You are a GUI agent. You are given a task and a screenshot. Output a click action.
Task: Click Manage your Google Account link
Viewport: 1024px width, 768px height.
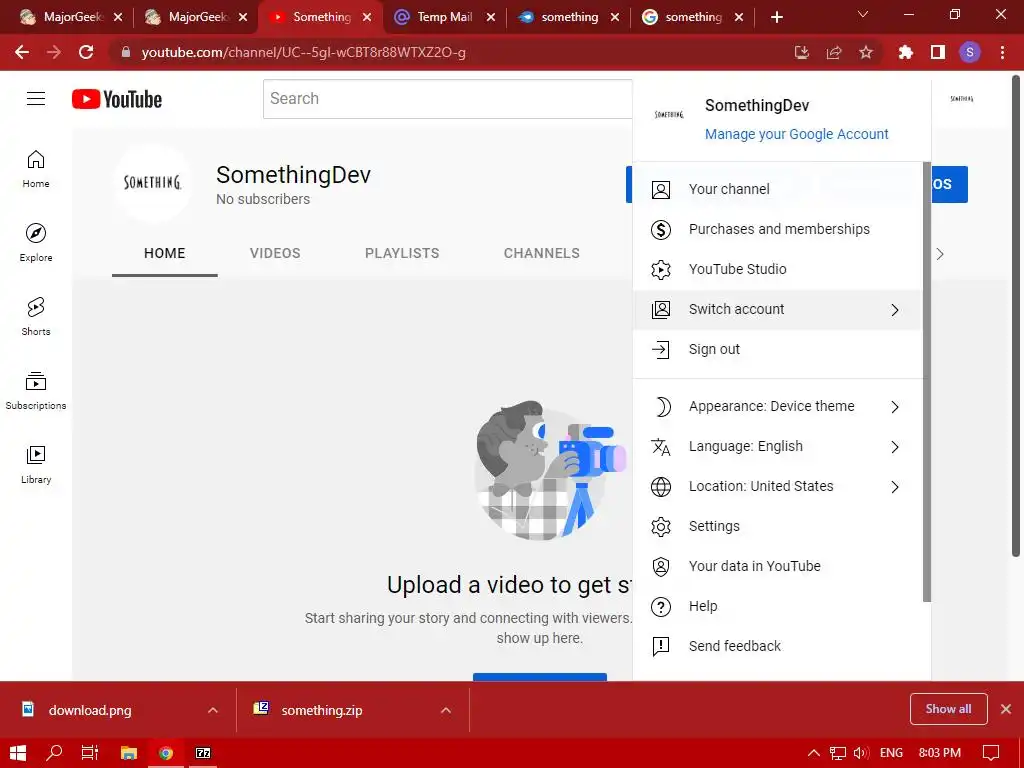click(797, 134)
